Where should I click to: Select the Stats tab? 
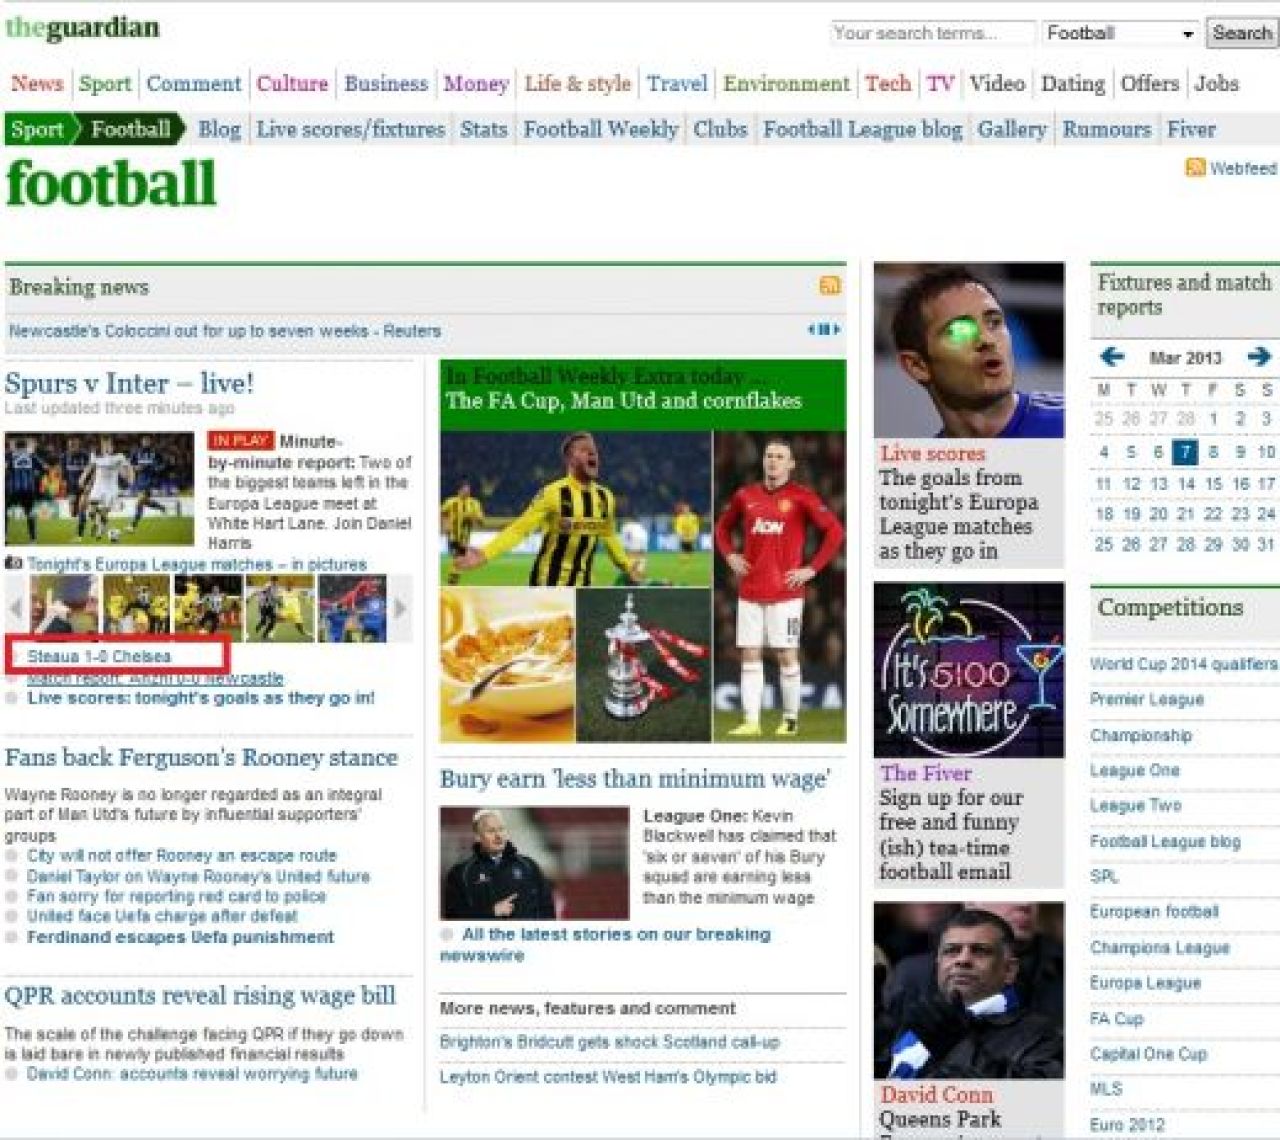(x=484, y=129)
